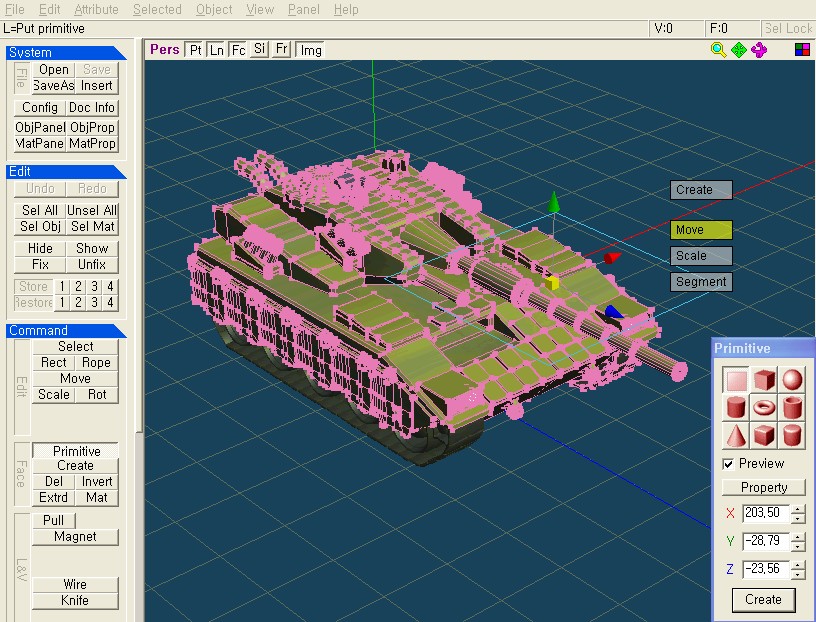Screen dimensions: 816x622
Task: Click the X coordinate field showing 203,50
Action: click(766, 513)
